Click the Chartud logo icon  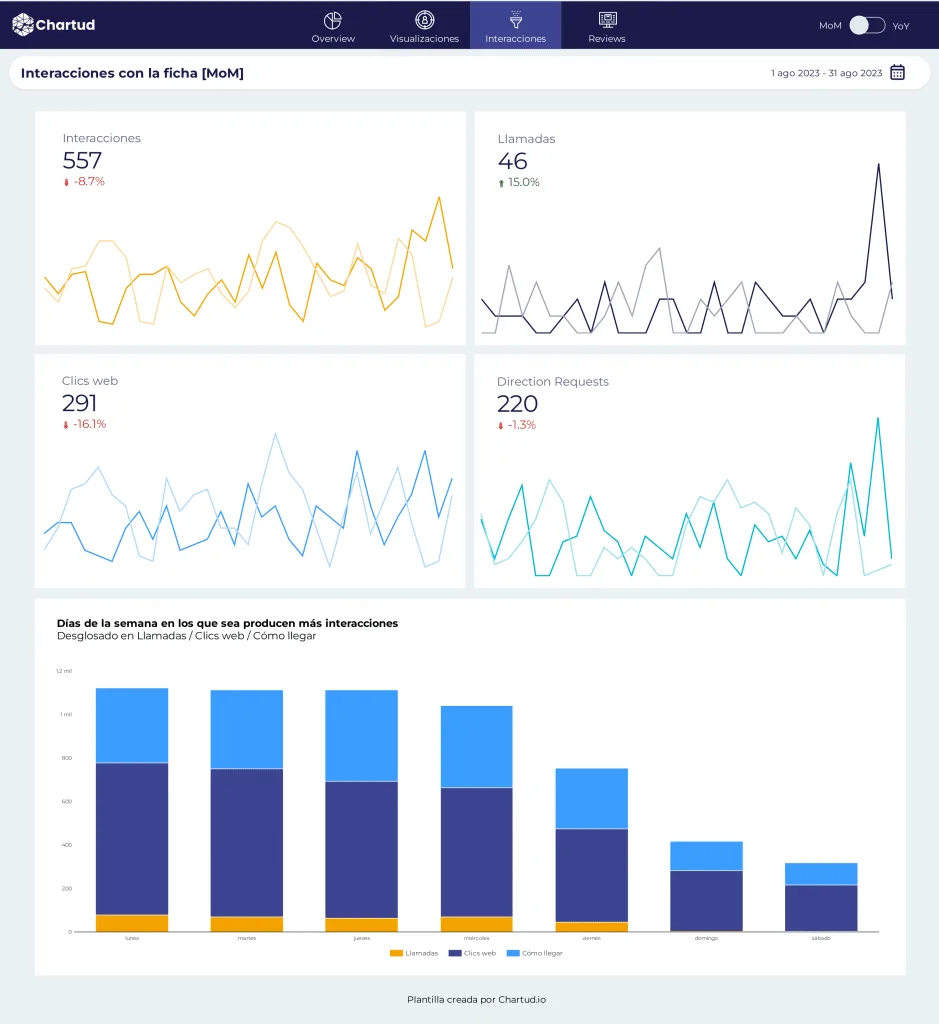pyautogui.click(x=23, y=24)
